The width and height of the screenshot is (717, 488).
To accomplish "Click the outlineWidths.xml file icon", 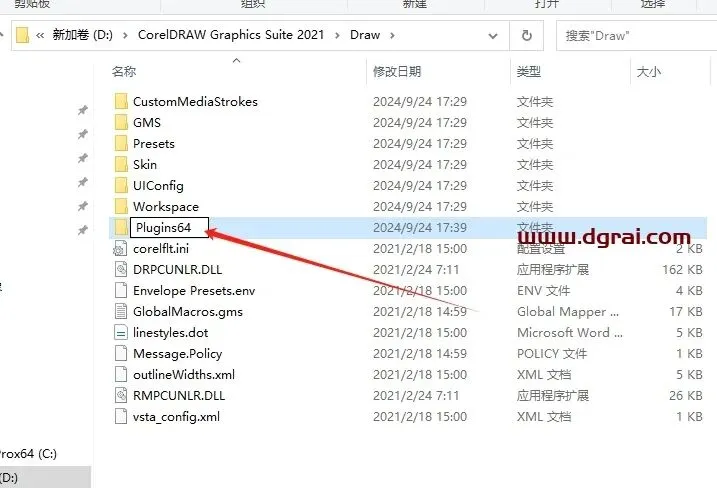I will click(121, 375).
